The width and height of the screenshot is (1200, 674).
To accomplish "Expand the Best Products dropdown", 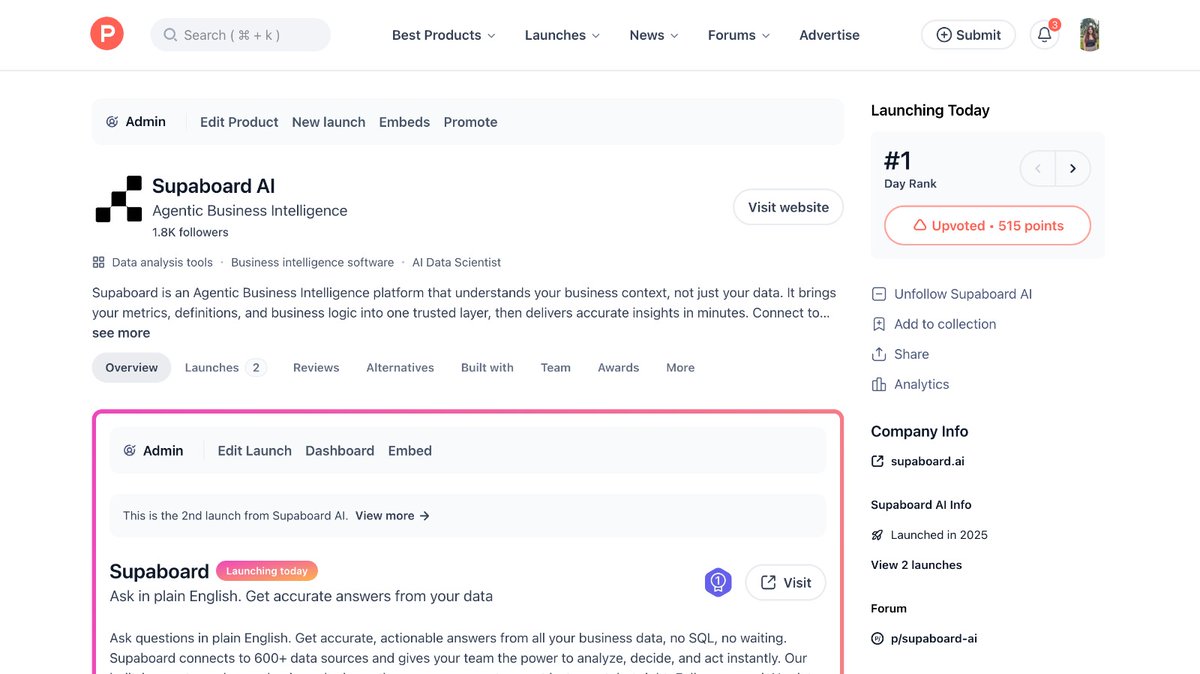I will pyautogui.click(x=443, y=35).
